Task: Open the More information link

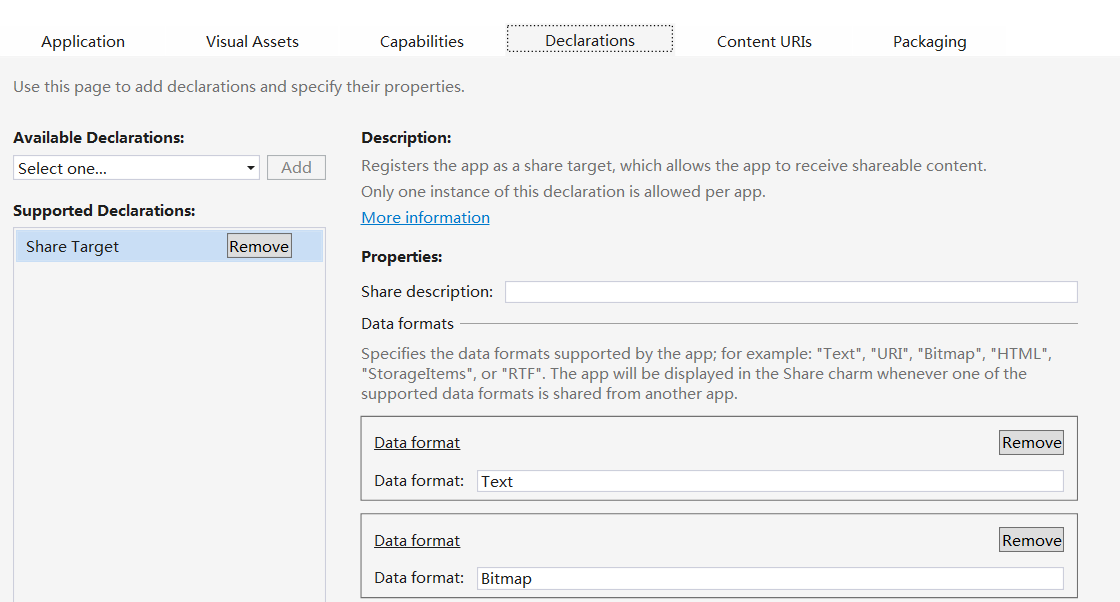Action: pos(425,218)
